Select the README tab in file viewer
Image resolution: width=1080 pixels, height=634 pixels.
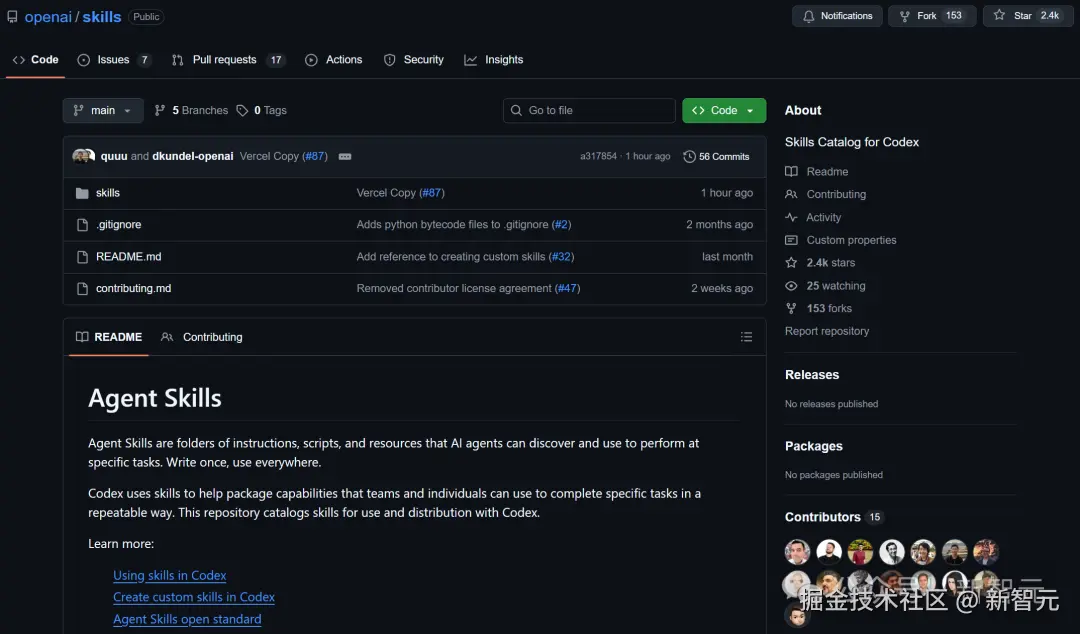pos(109,337)
